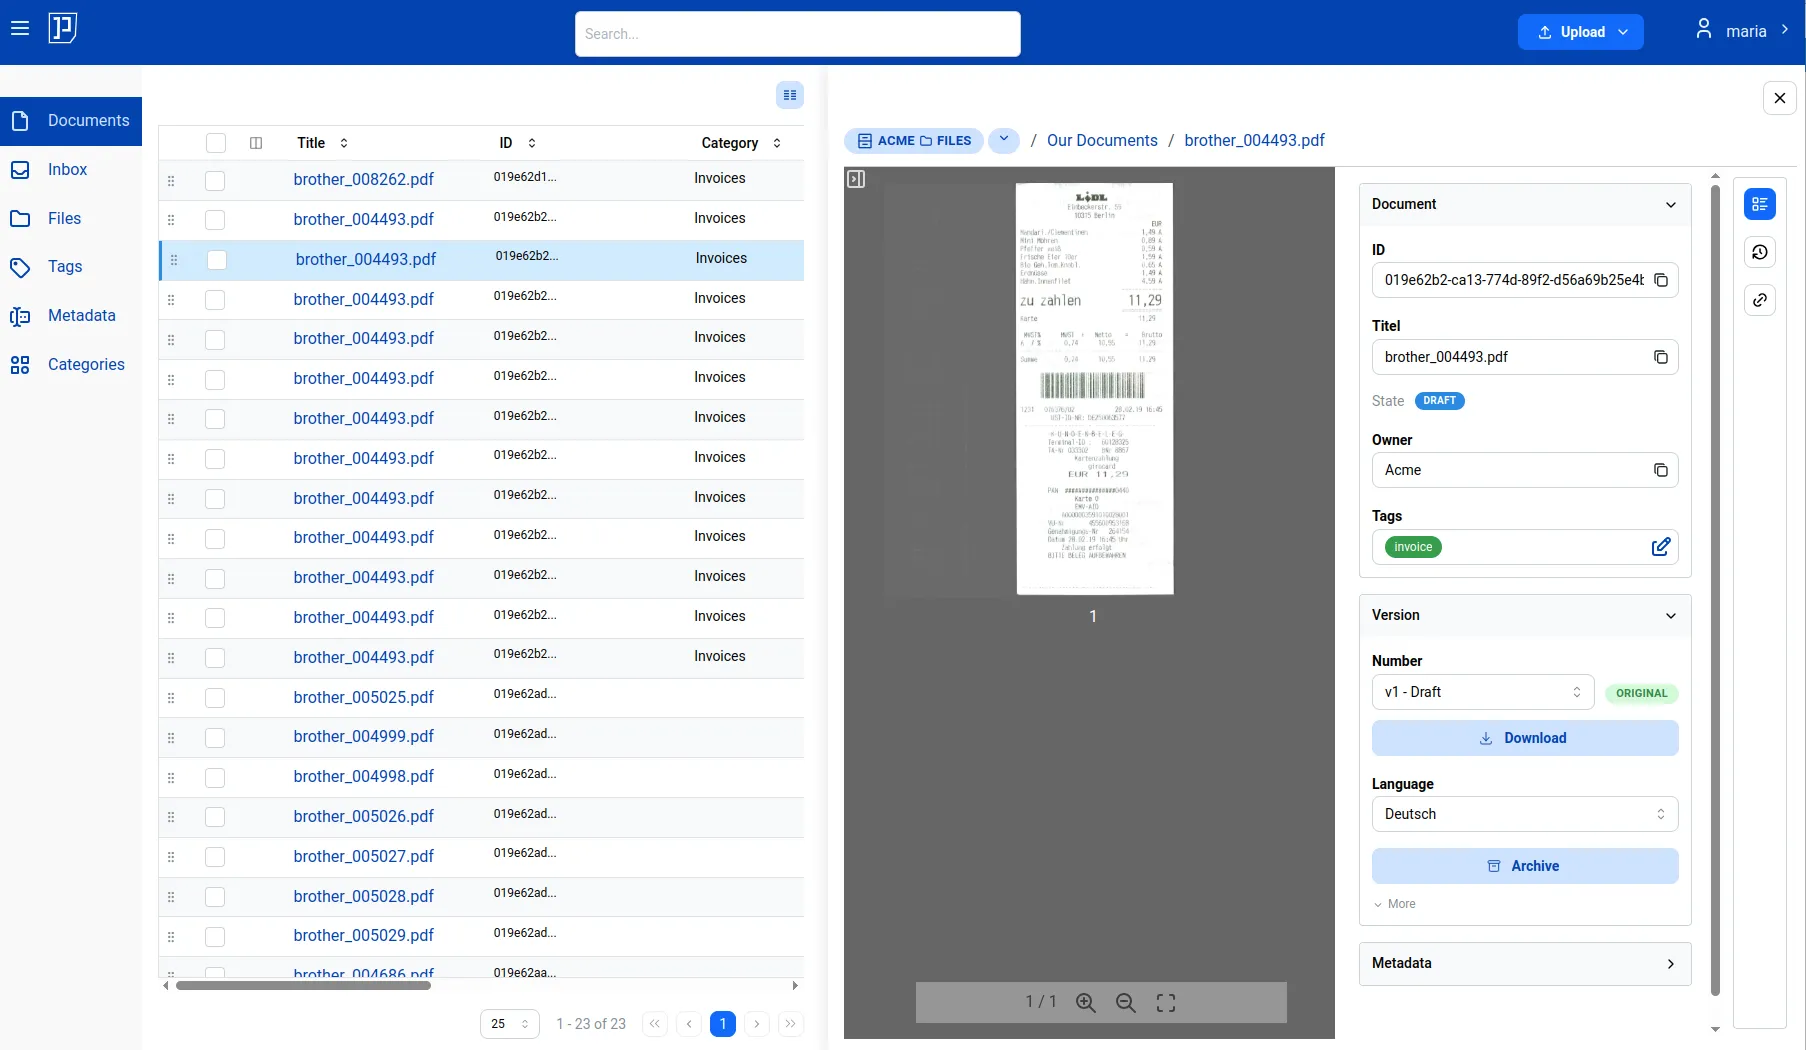Go to the last results page
Viewport: 1806px width, 1050px height.
[x=791, y=1024]
